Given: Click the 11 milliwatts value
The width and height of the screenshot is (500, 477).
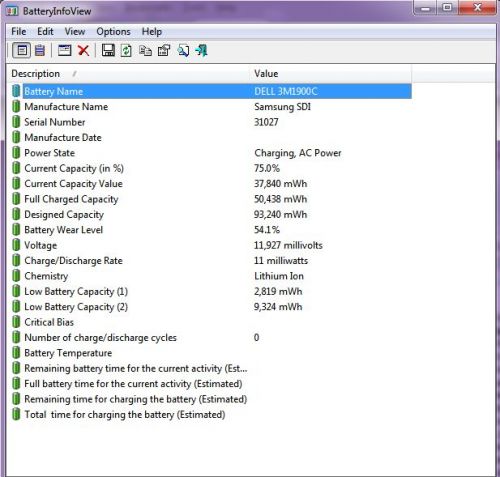Looking at the screenshot, I should (x=281, y=261).
